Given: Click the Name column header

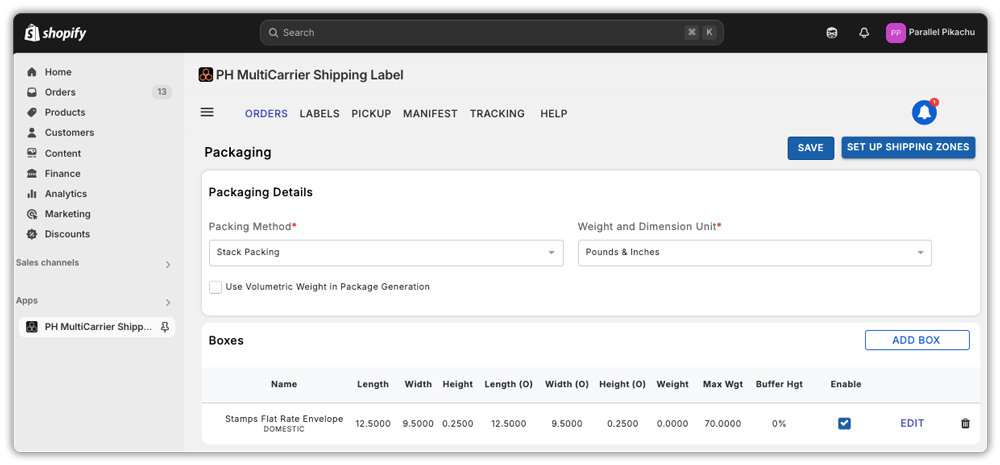Looking at the screenshot, I should point(284,384).
